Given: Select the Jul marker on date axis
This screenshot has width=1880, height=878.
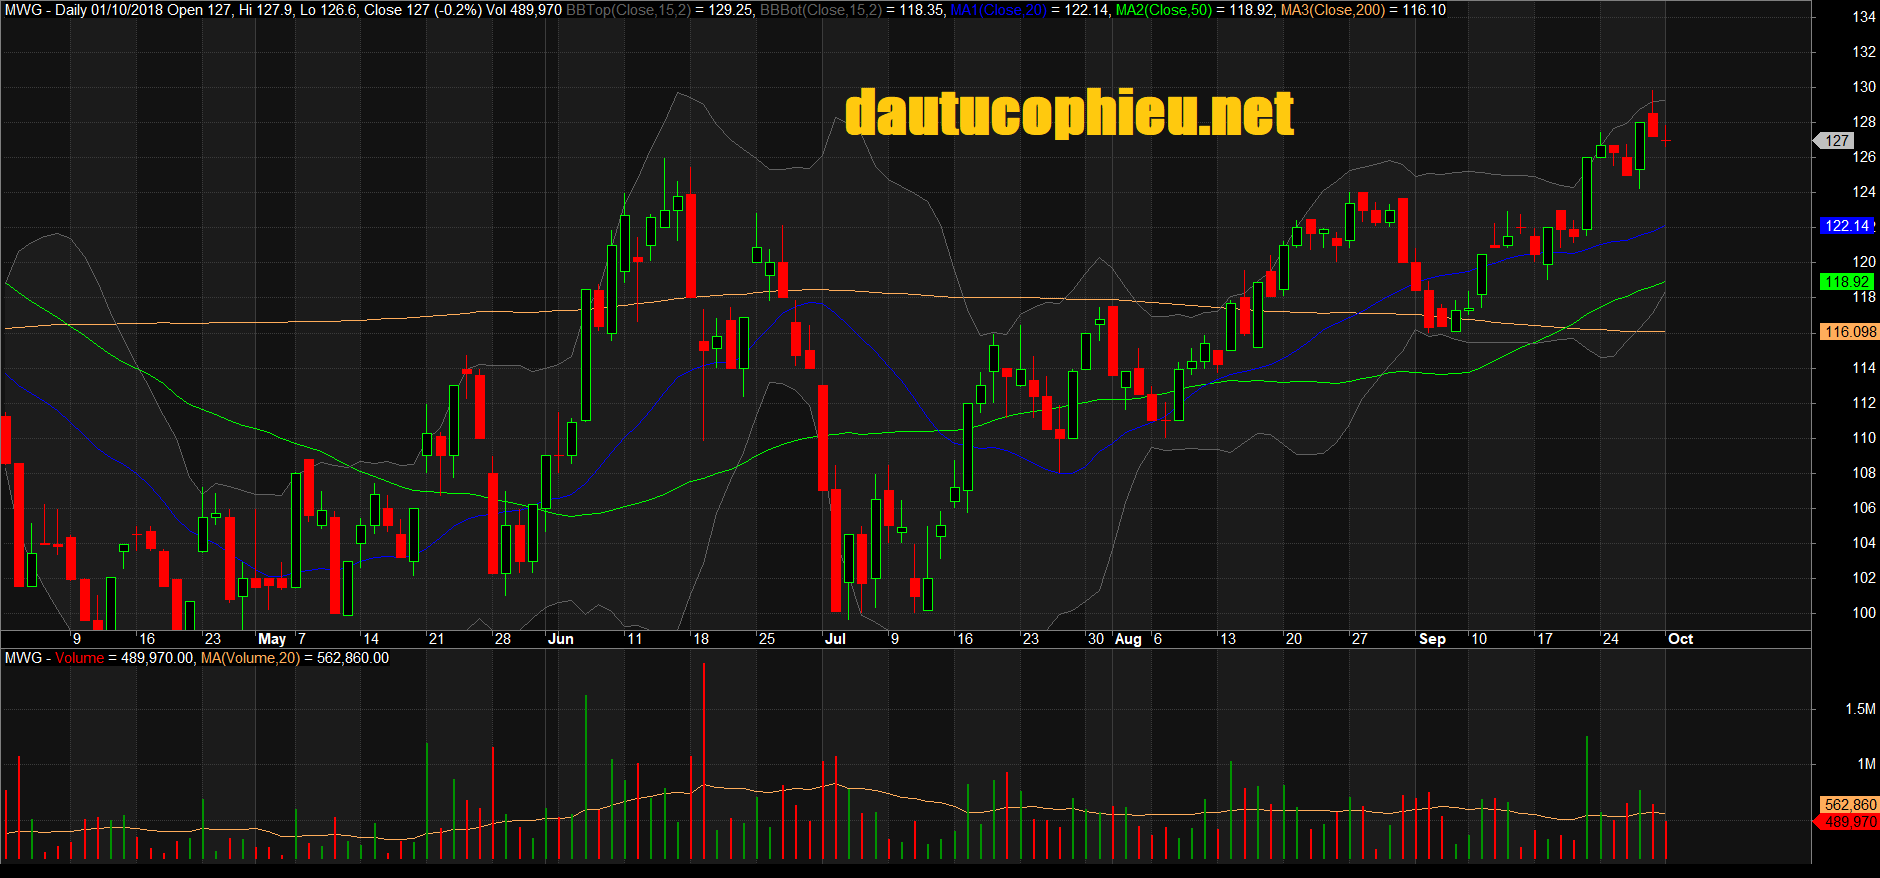Looking at the screenshot, I should click(835, 639).
